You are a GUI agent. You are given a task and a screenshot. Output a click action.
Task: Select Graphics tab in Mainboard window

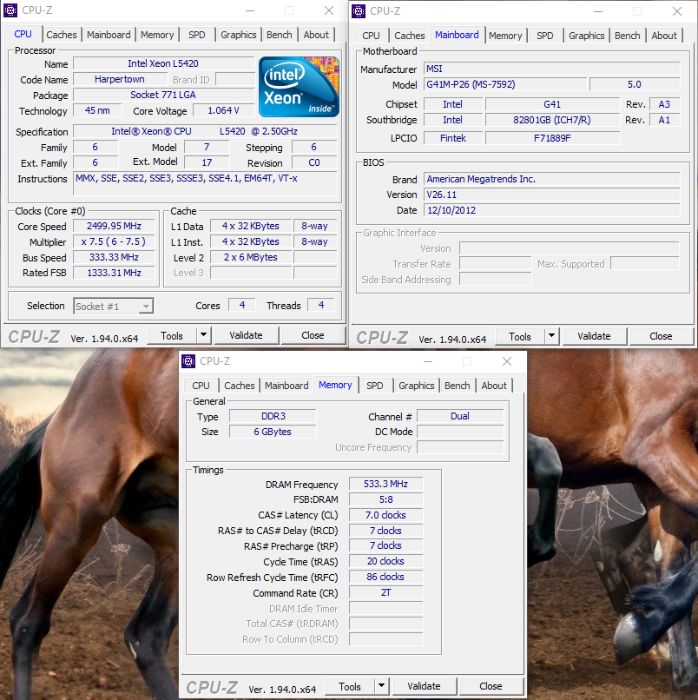click(x=586, y=36)
